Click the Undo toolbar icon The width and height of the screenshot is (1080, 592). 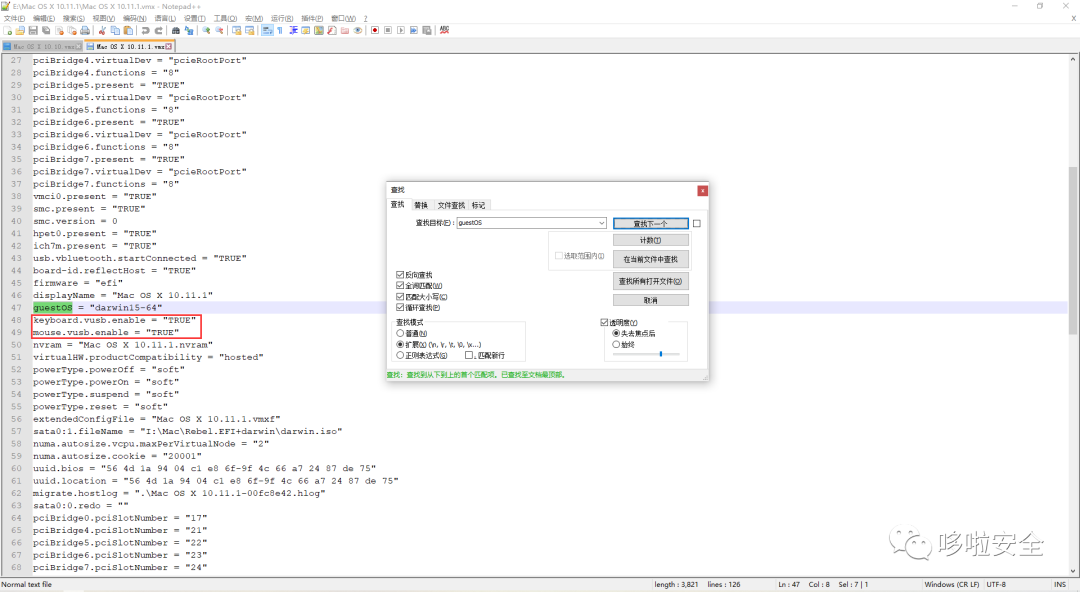(146, 30)
